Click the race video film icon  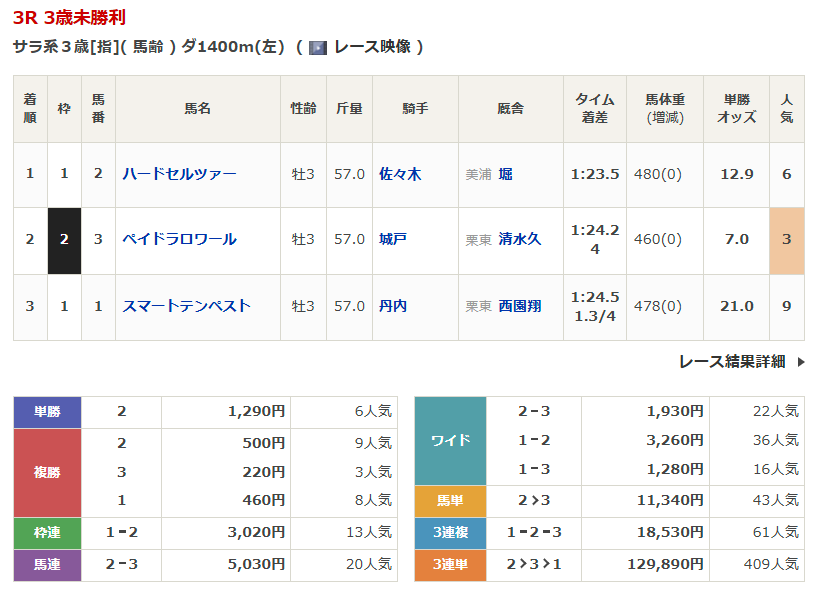tap(318, 47)
